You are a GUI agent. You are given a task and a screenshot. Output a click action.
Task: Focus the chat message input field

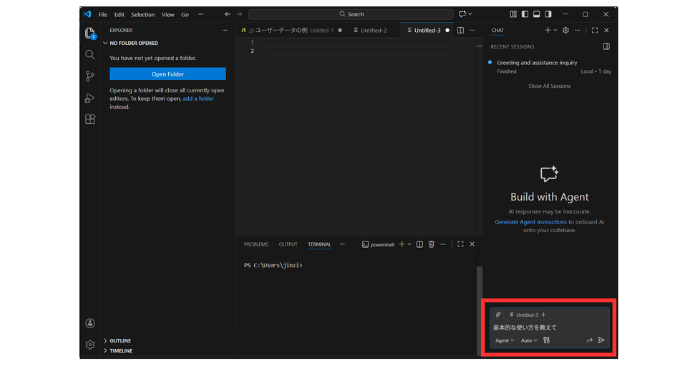[550, 328]
